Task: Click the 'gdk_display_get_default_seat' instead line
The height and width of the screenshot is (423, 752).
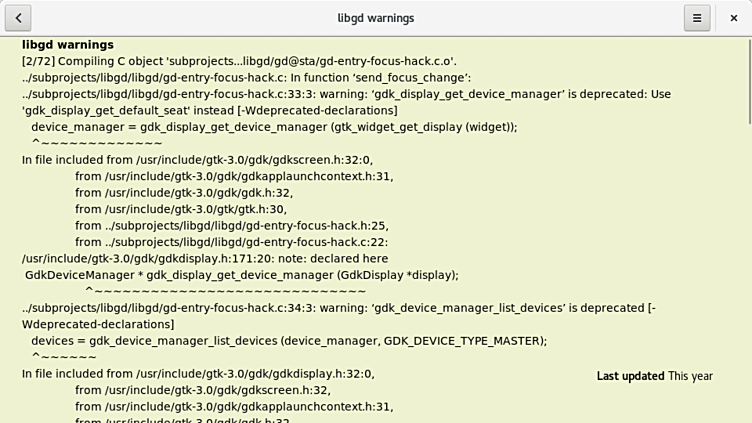Action: click(x=209, y=110)
